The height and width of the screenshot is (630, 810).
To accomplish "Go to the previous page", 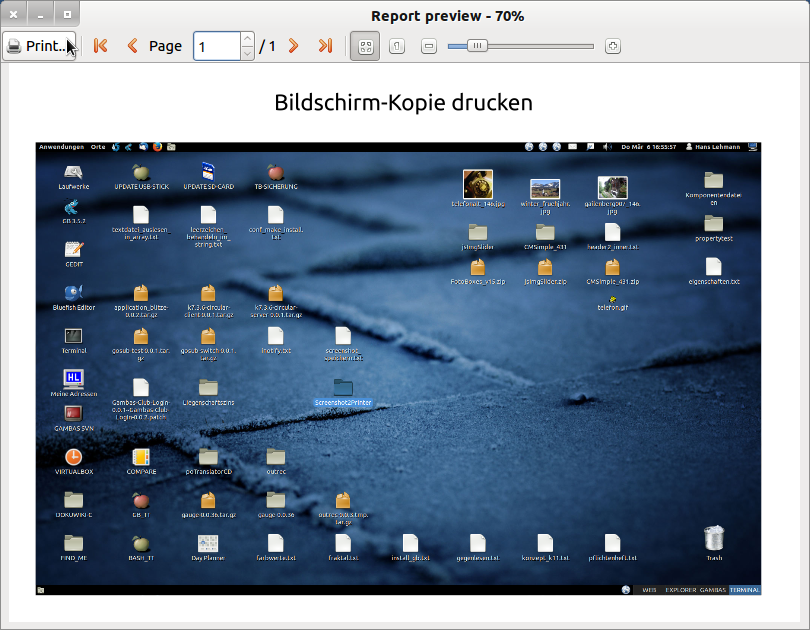I will [132, 46].
